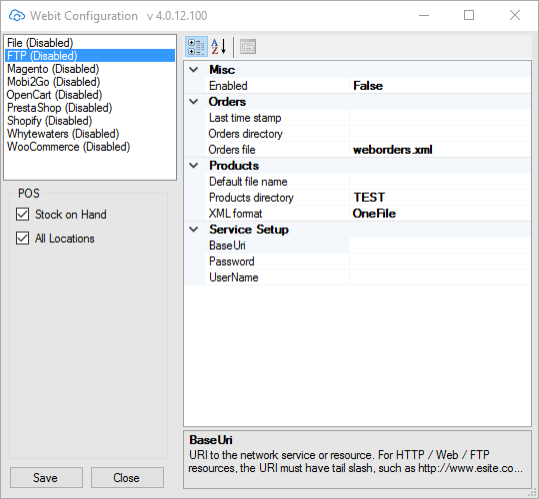Sort properties alphabetically with A-Z icon
The width and height of the screenshot is (539, 499).
(x=219, y=46)
